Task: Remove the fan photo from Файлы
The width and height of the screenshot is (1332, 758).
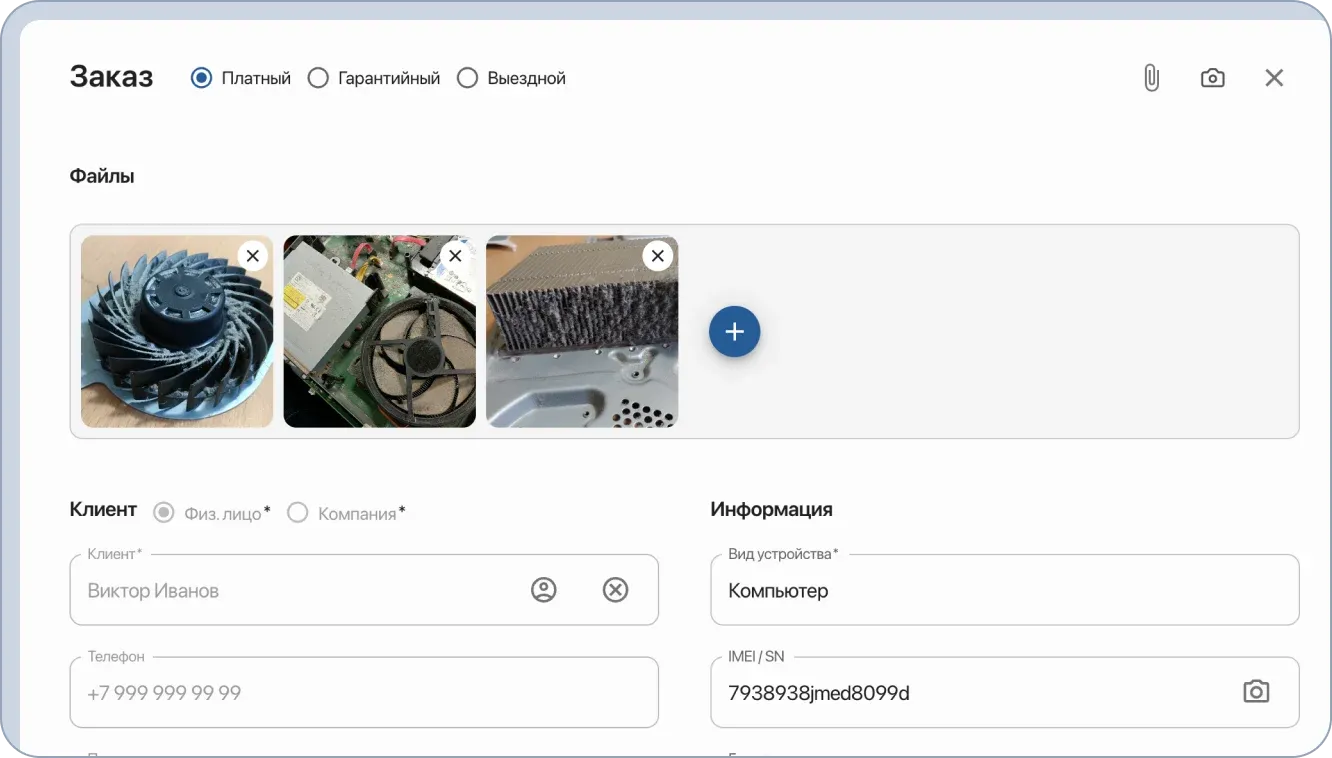Action: (x=252, y=255)
